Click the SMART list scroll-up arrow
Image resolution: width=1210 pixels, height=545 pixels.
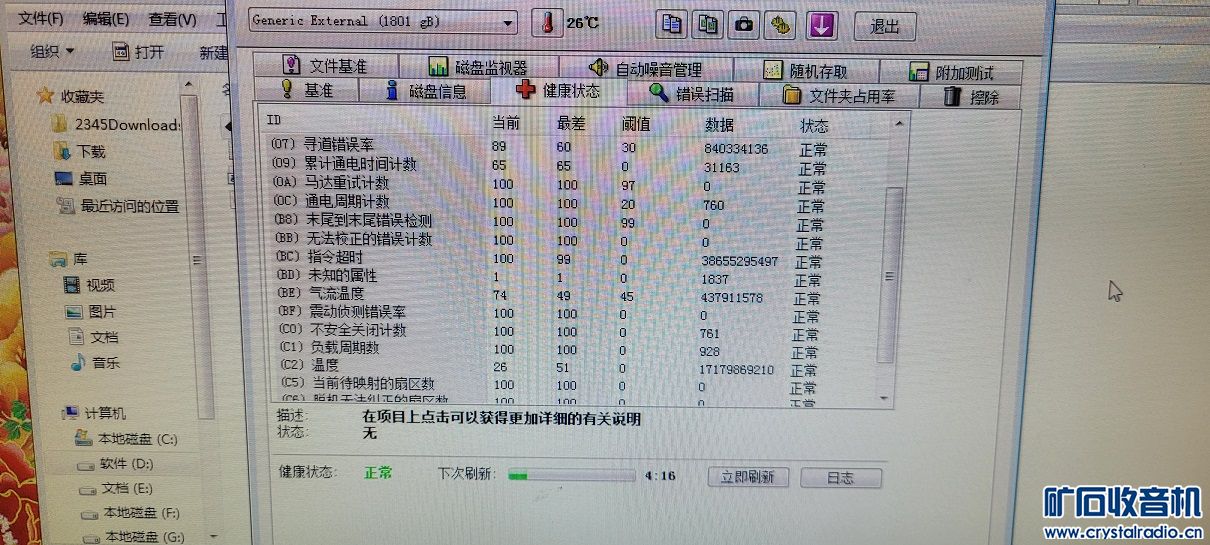[899, 123]
